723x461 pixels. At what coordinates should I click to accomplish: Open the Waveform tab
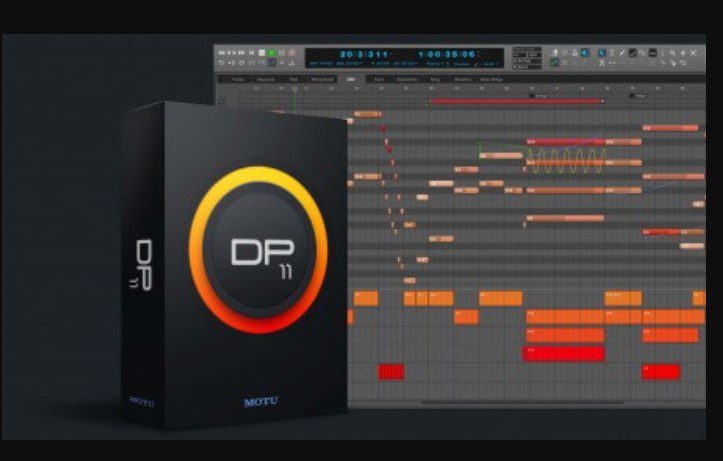[x=462, y=79]
